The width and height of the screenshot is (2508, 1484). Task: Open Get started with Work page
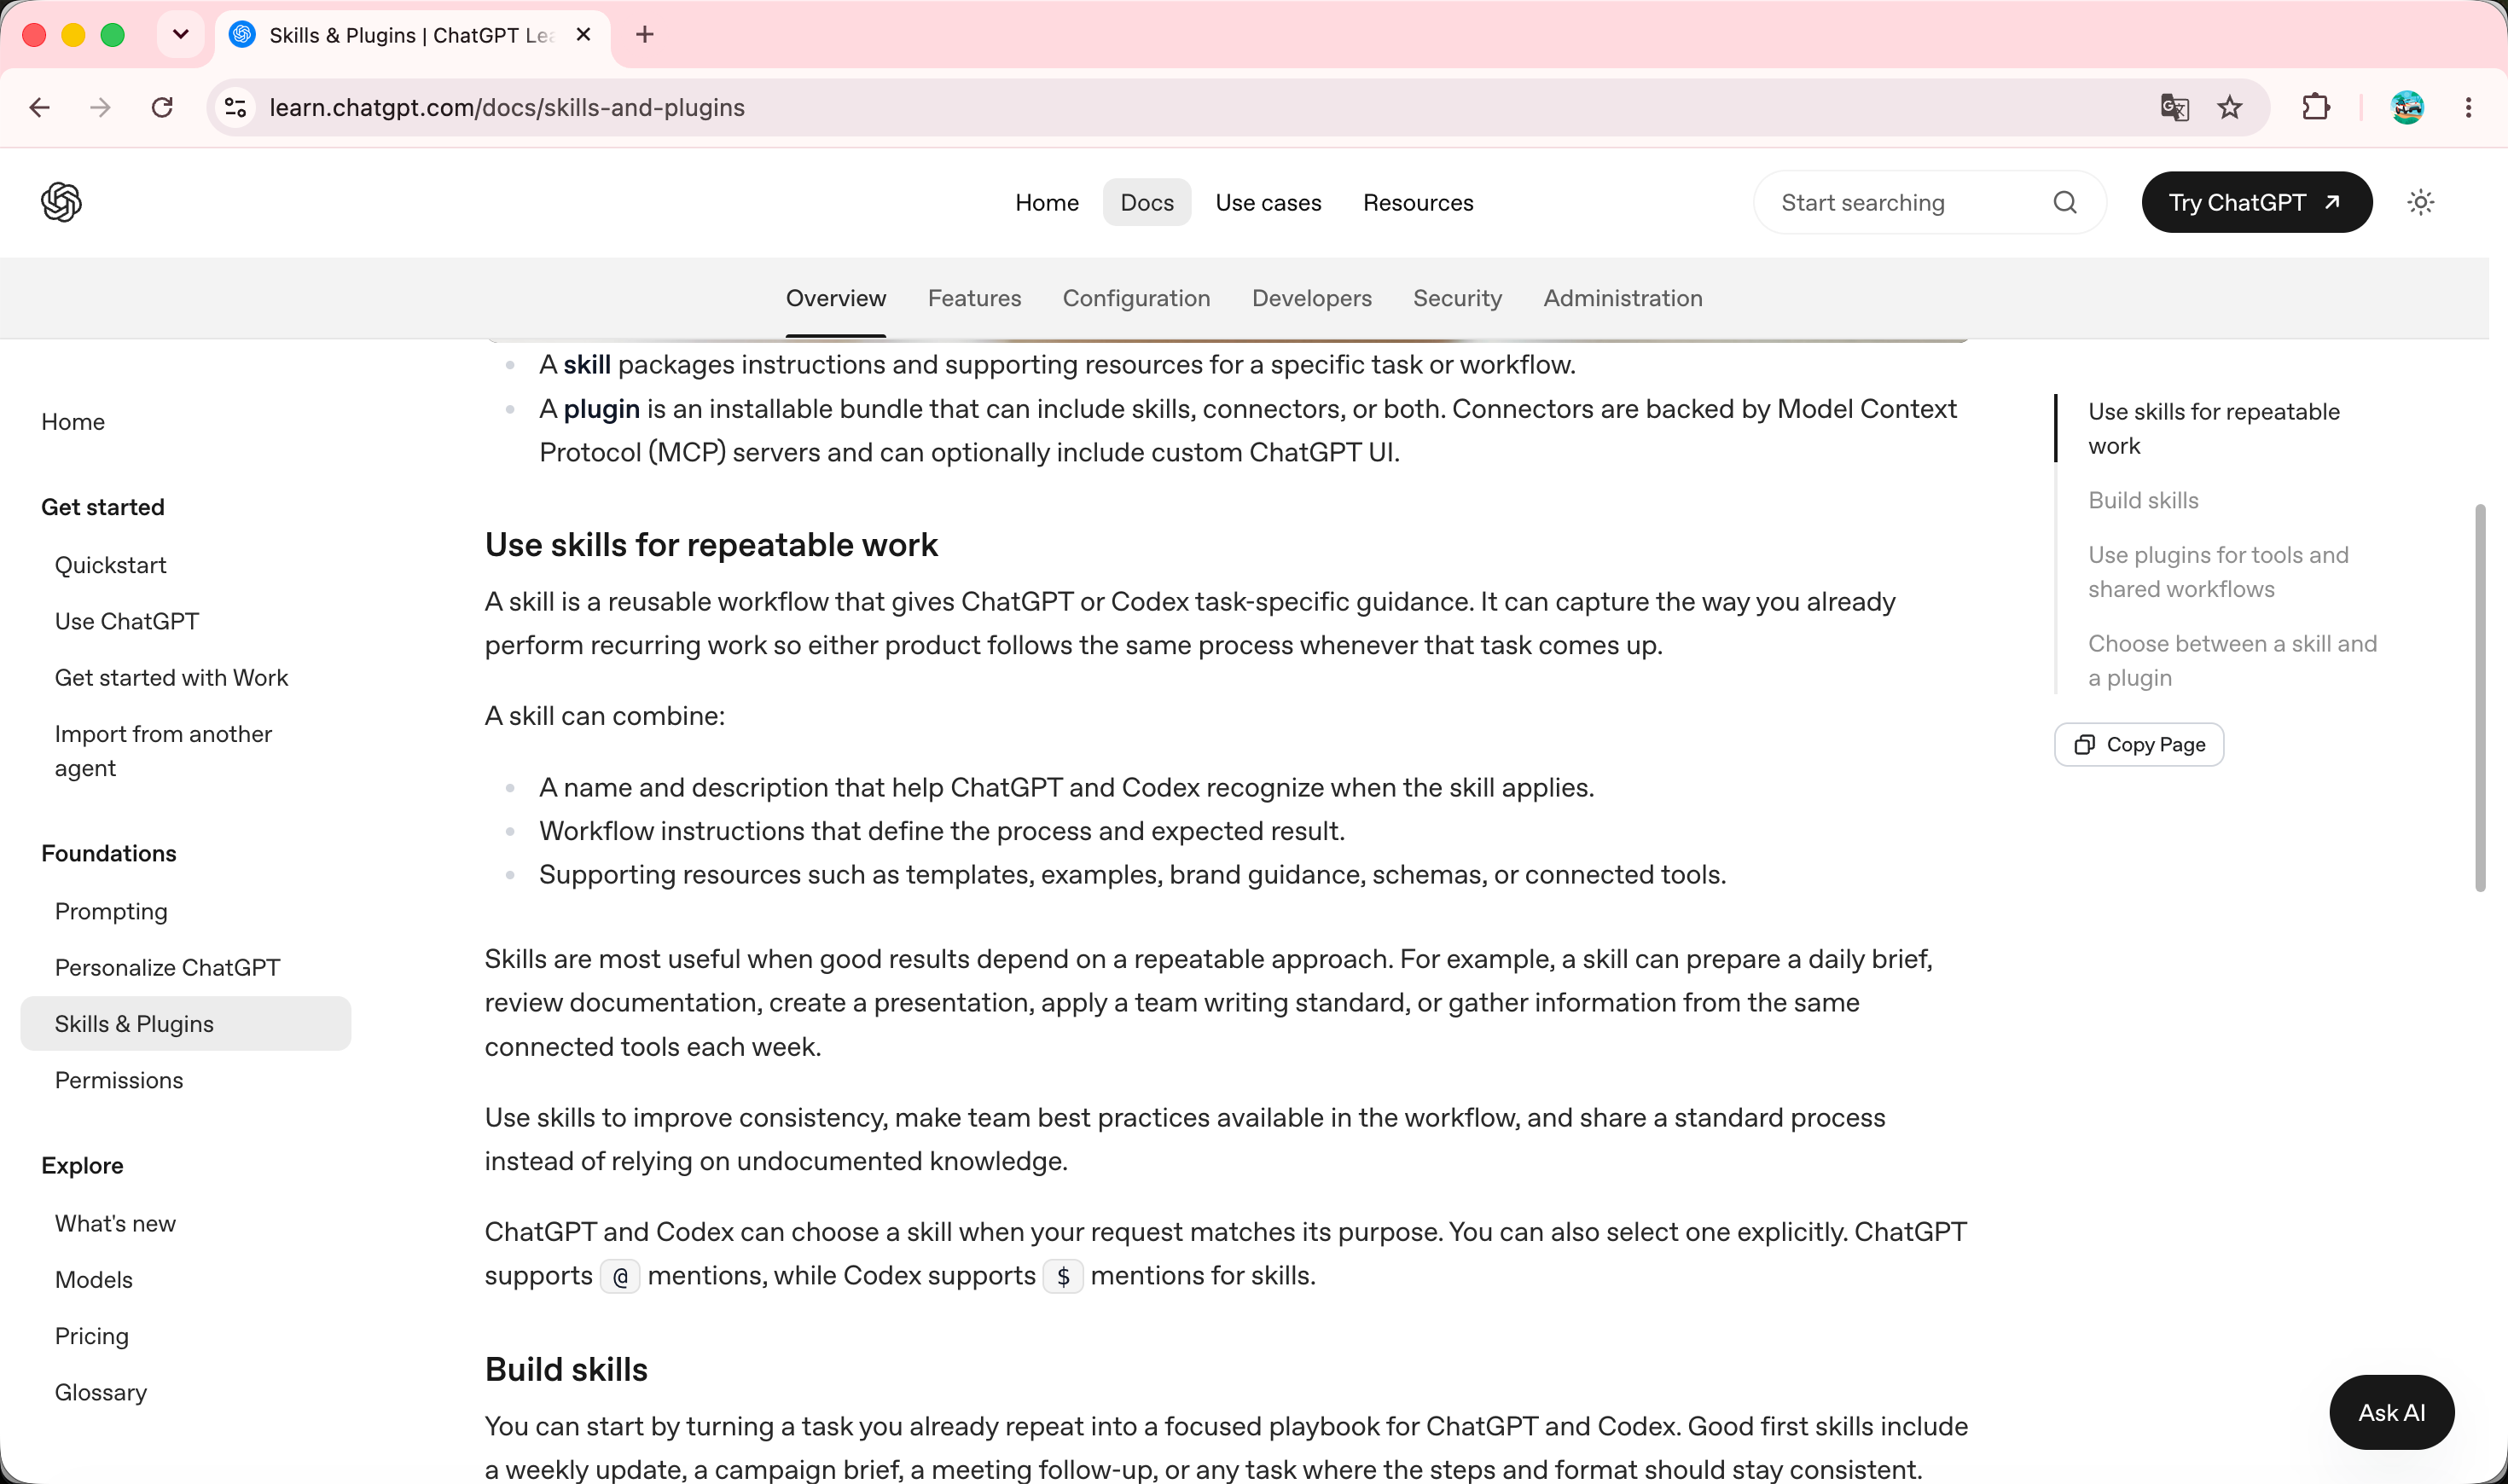[x=171, y=677]
